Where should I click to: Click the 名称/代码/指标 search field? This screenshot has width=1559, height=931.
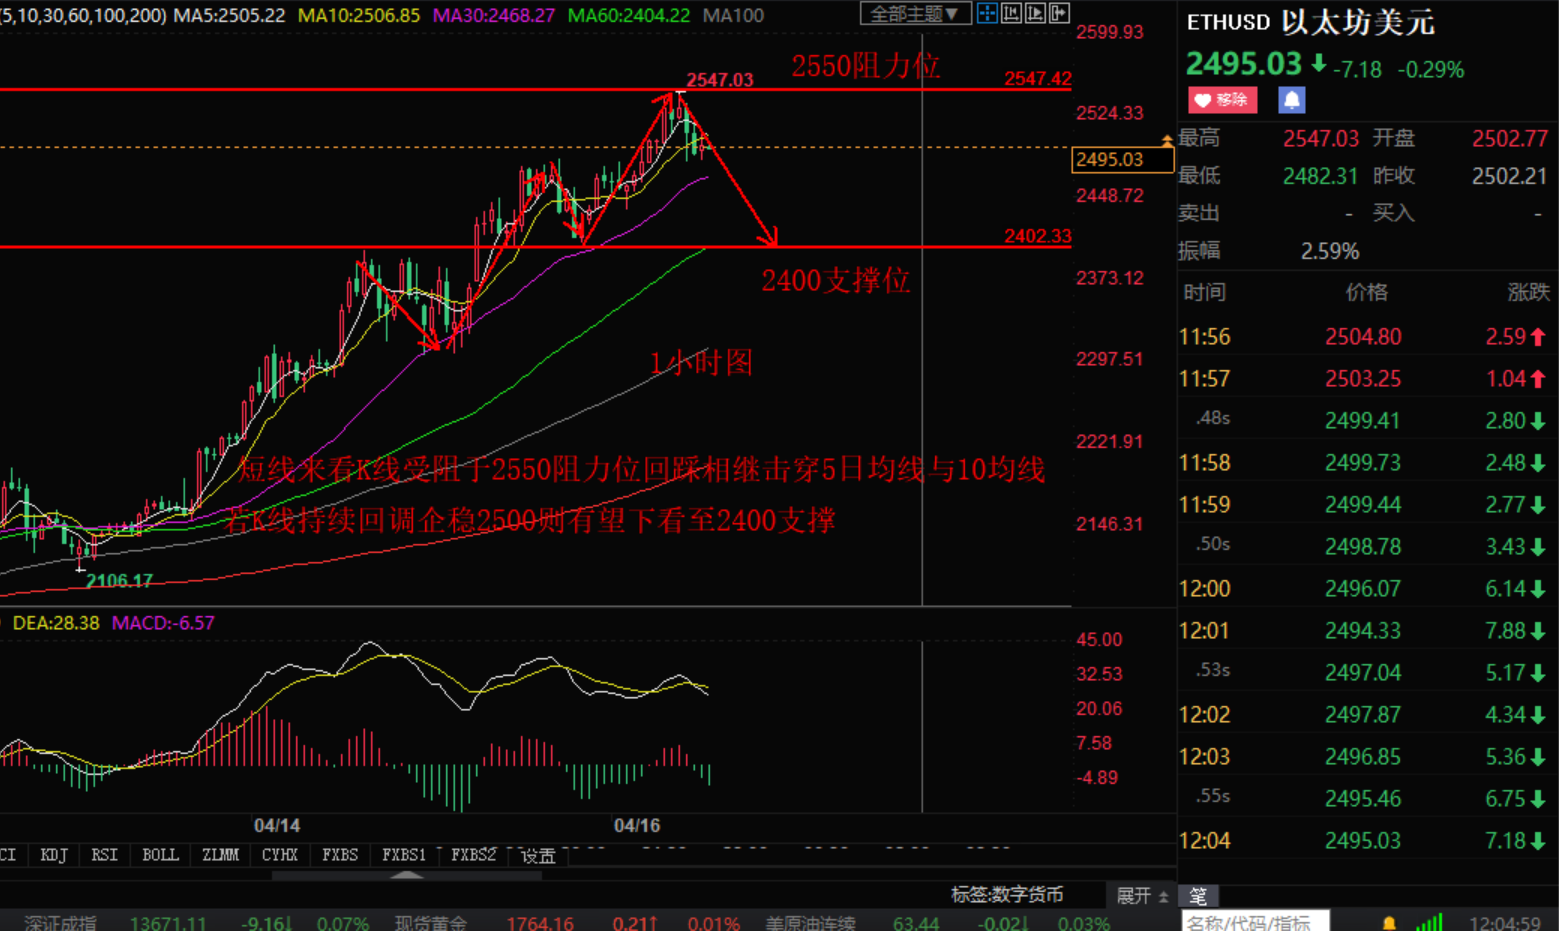(x=1256, y=921)
